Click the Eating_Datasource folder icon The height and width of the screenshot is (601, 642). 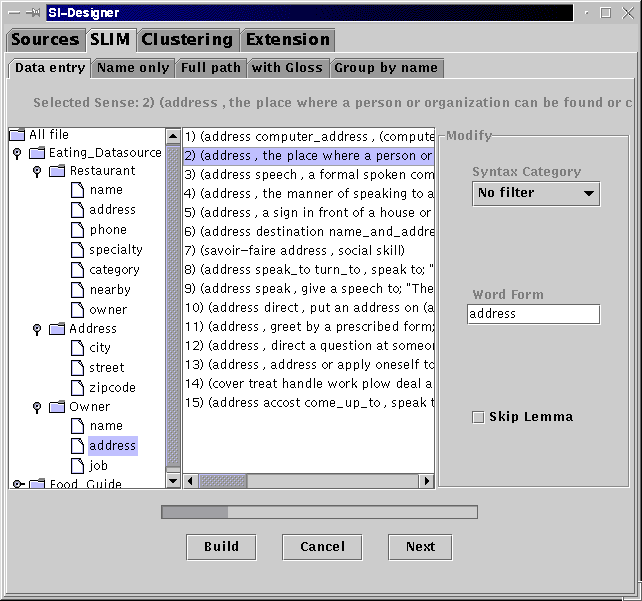[x=37, y=153]
